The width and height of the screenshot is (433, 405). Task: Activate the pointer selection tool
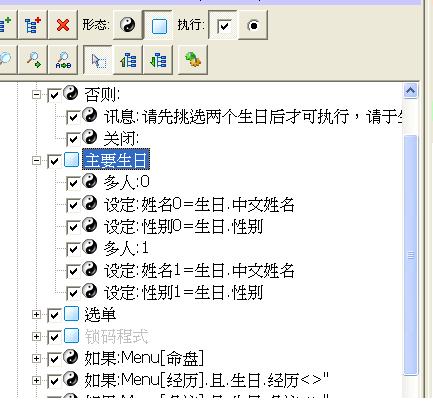click(98, 60)
